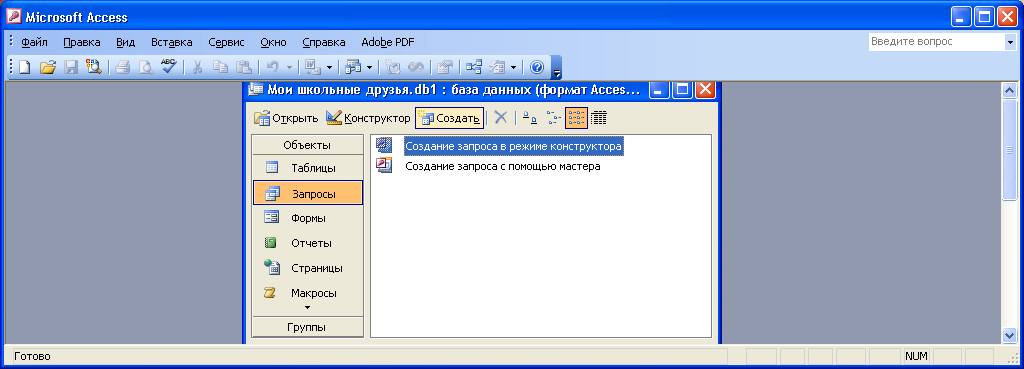This screenshot has height=369, width=1024.
Task: Click the Объекты header bar
Action: pyautogui.click(x=307, y=145)
